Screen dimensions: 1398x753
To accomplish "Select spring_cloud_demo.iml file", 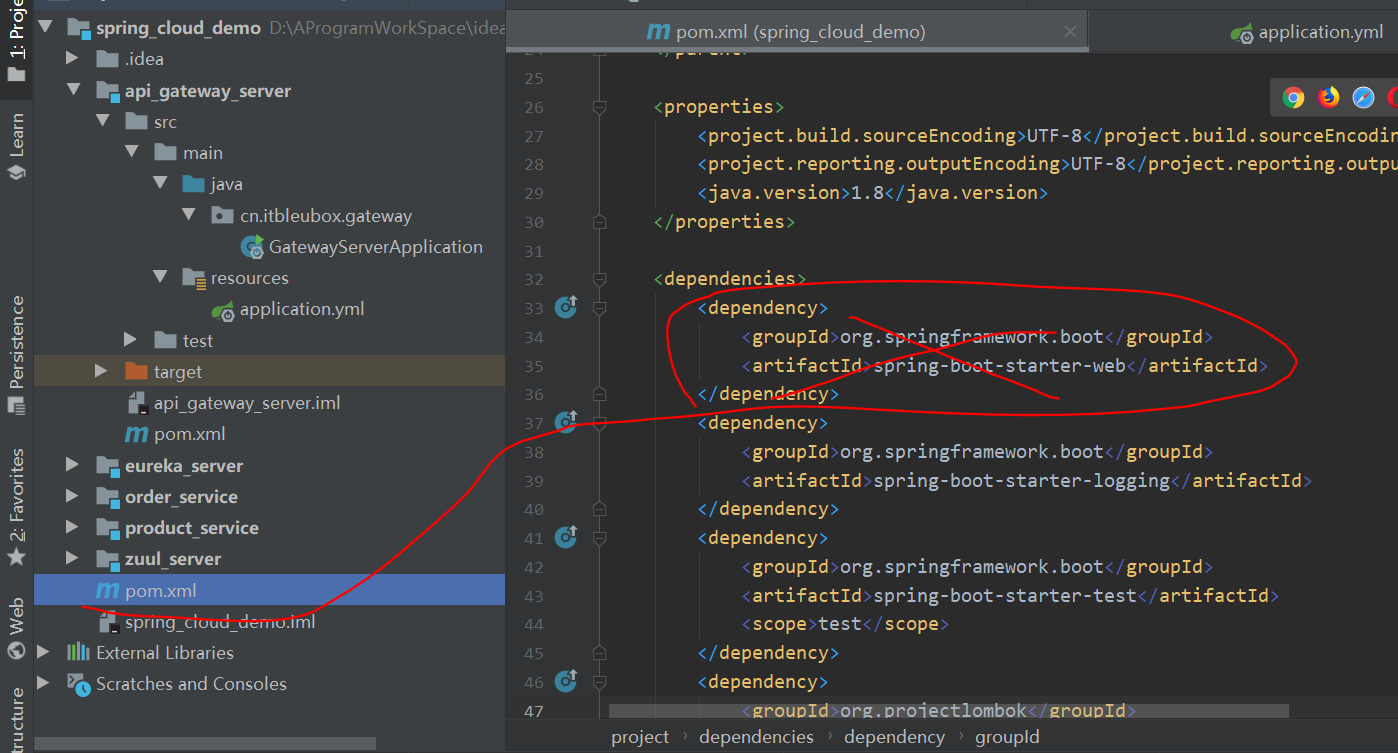I will click(220, 621).
